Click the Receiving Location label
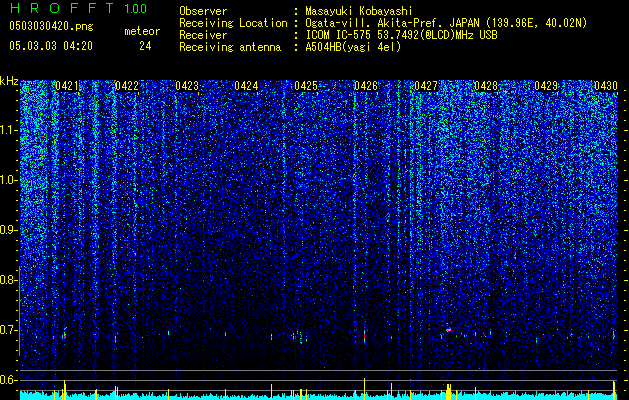 (233, 23)
